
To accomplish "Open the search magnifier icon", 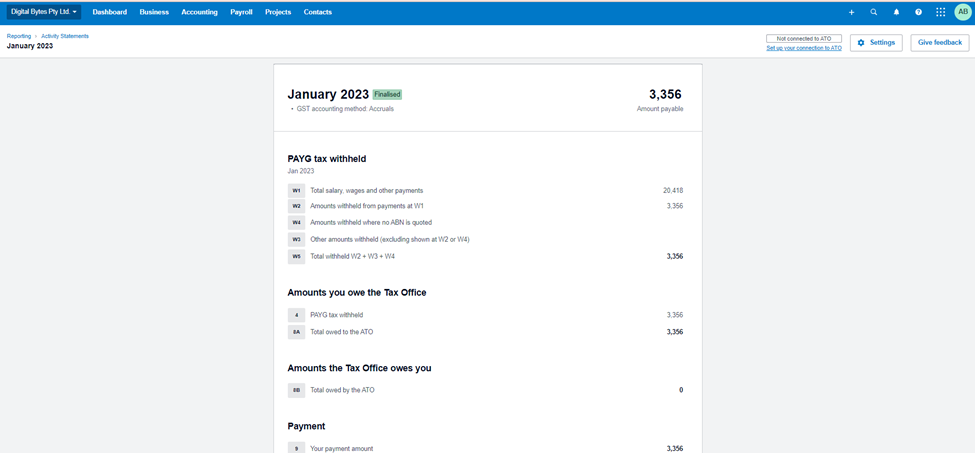I will pos(874,12).
